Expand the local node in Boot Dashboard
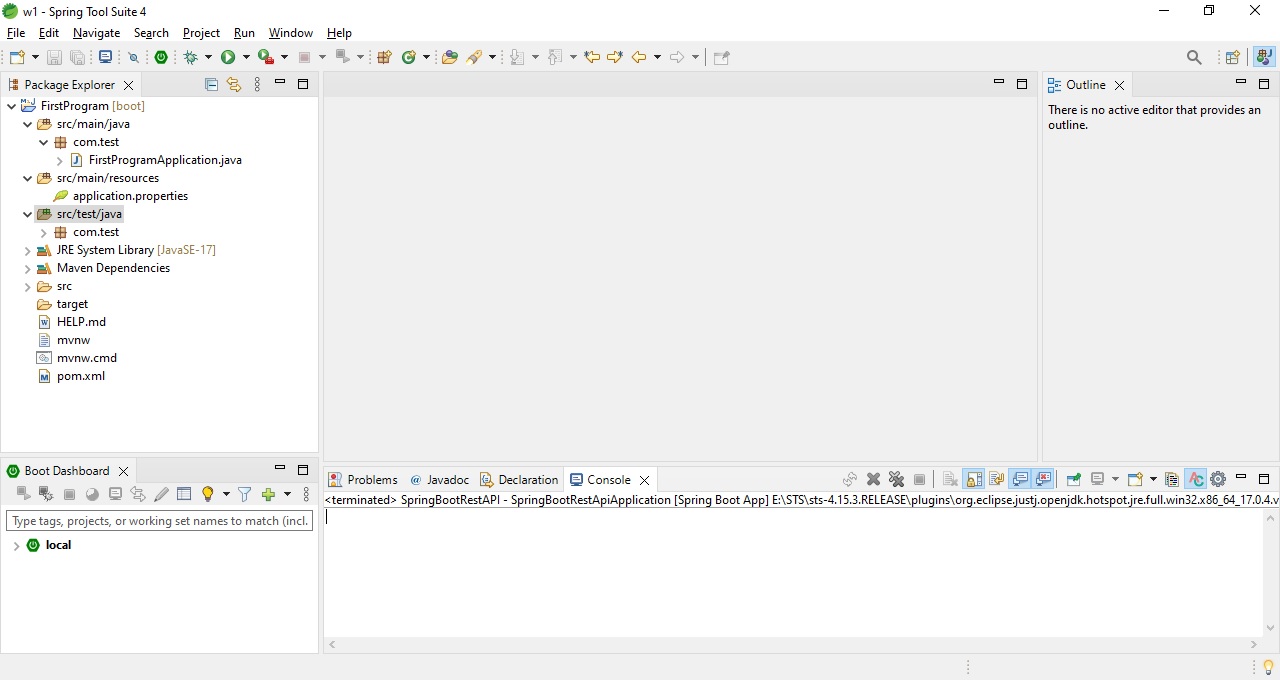 coord(16,546)
